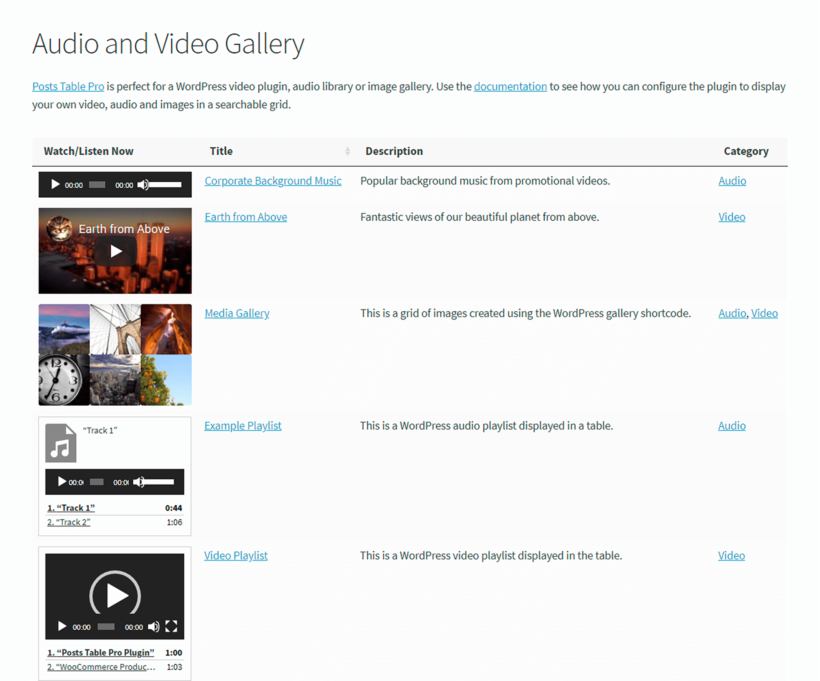Enter fullscreen on the Video Playlist player
This screenshot has width=820, height=681.
(x=171, y=627)
